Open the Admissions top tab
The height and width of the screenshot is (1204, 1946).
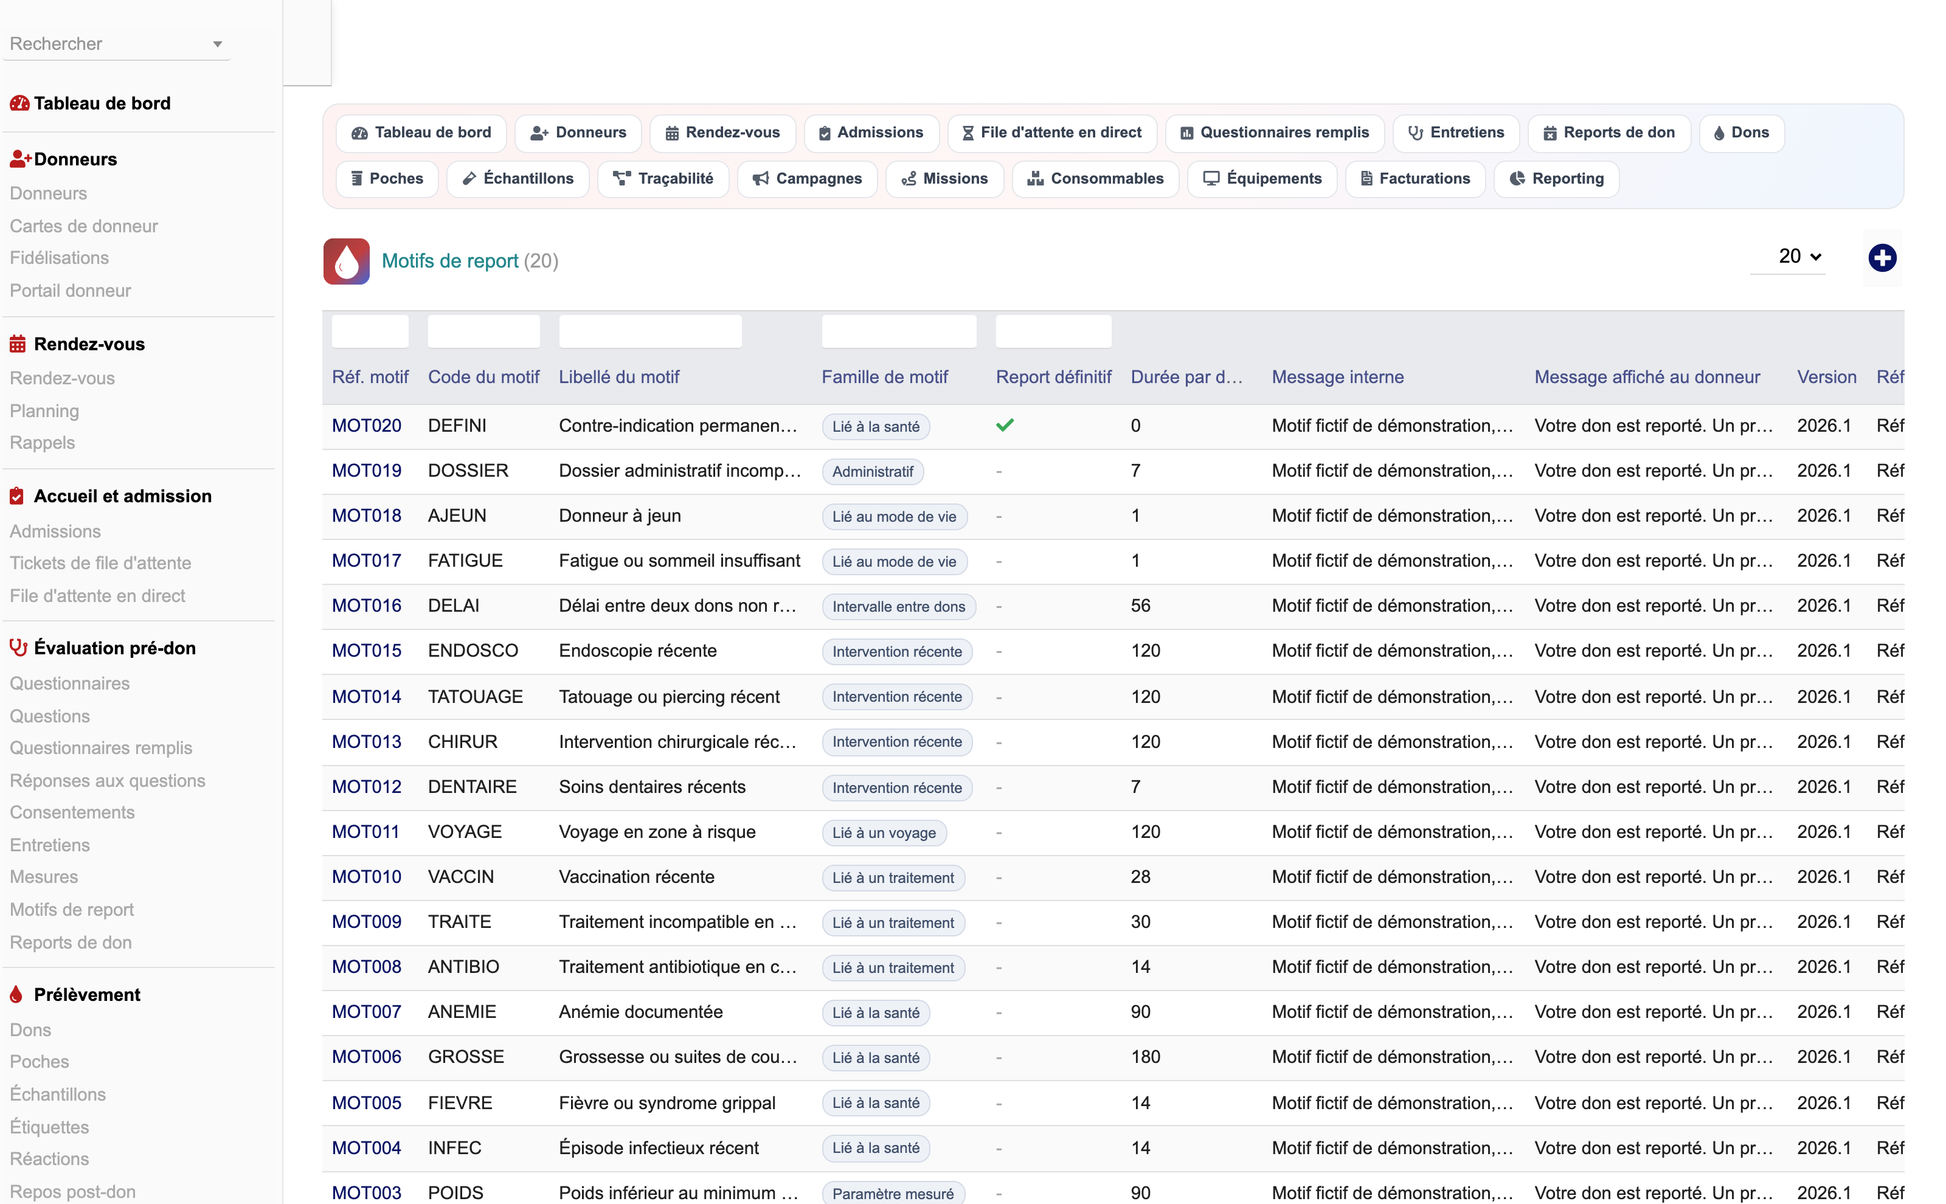coord(870,133)
